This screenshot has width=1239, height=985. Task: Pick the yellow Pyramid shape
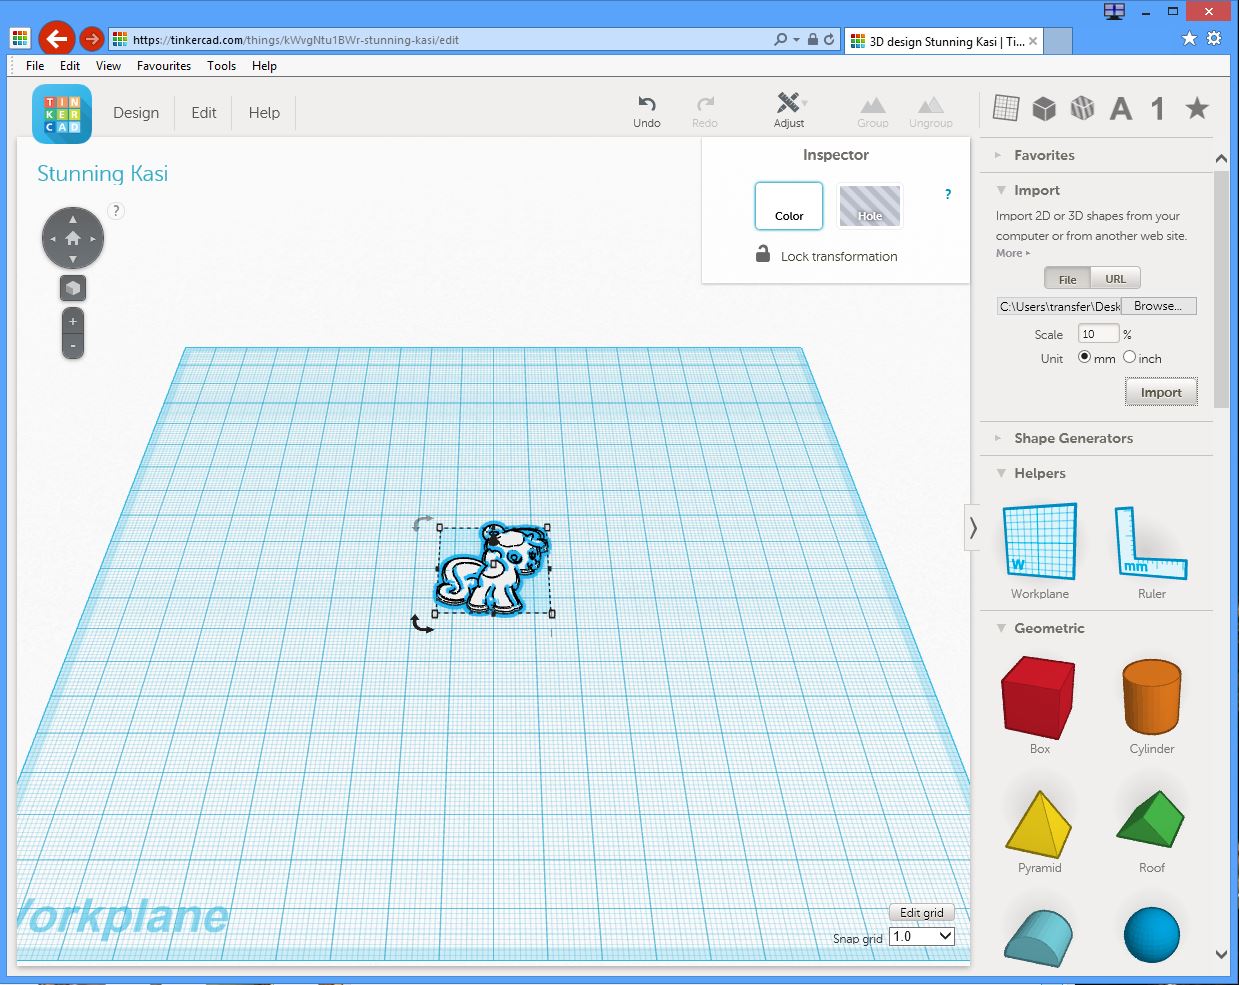pyautogui.click(x=1039, y=823)
